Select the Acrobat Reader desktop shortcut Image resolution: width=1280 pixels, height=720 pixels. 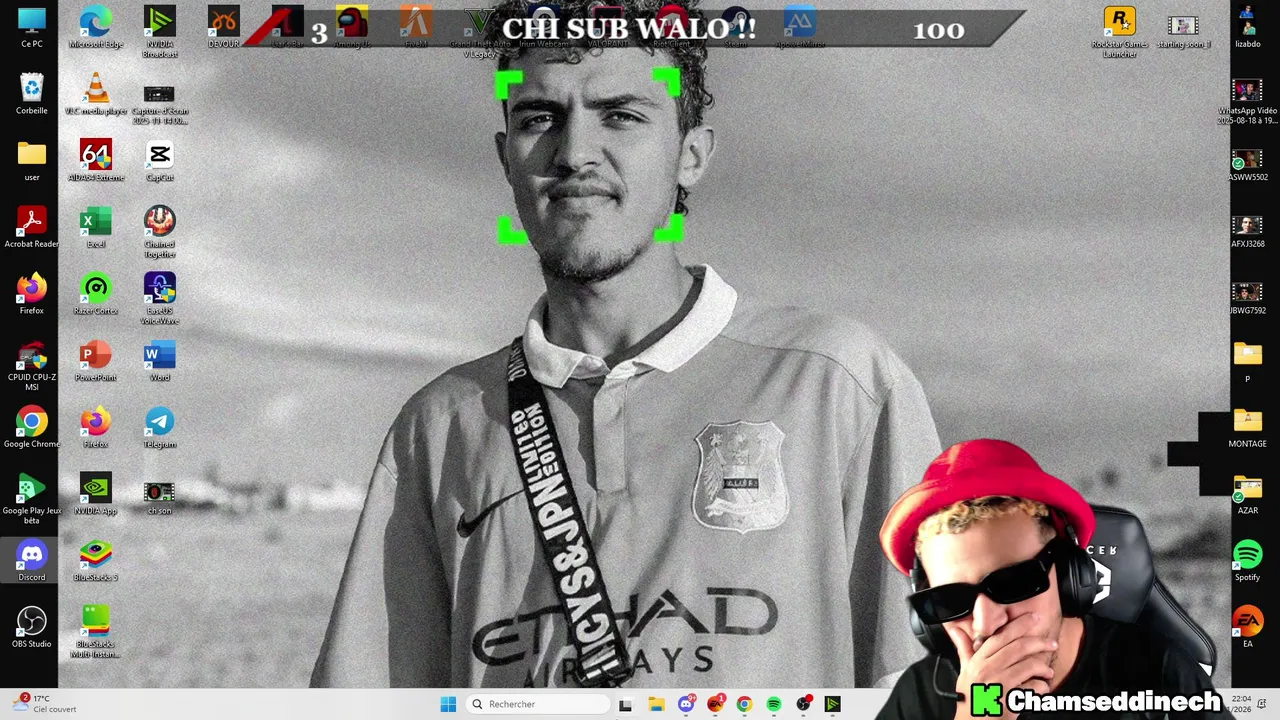[32, 227]
